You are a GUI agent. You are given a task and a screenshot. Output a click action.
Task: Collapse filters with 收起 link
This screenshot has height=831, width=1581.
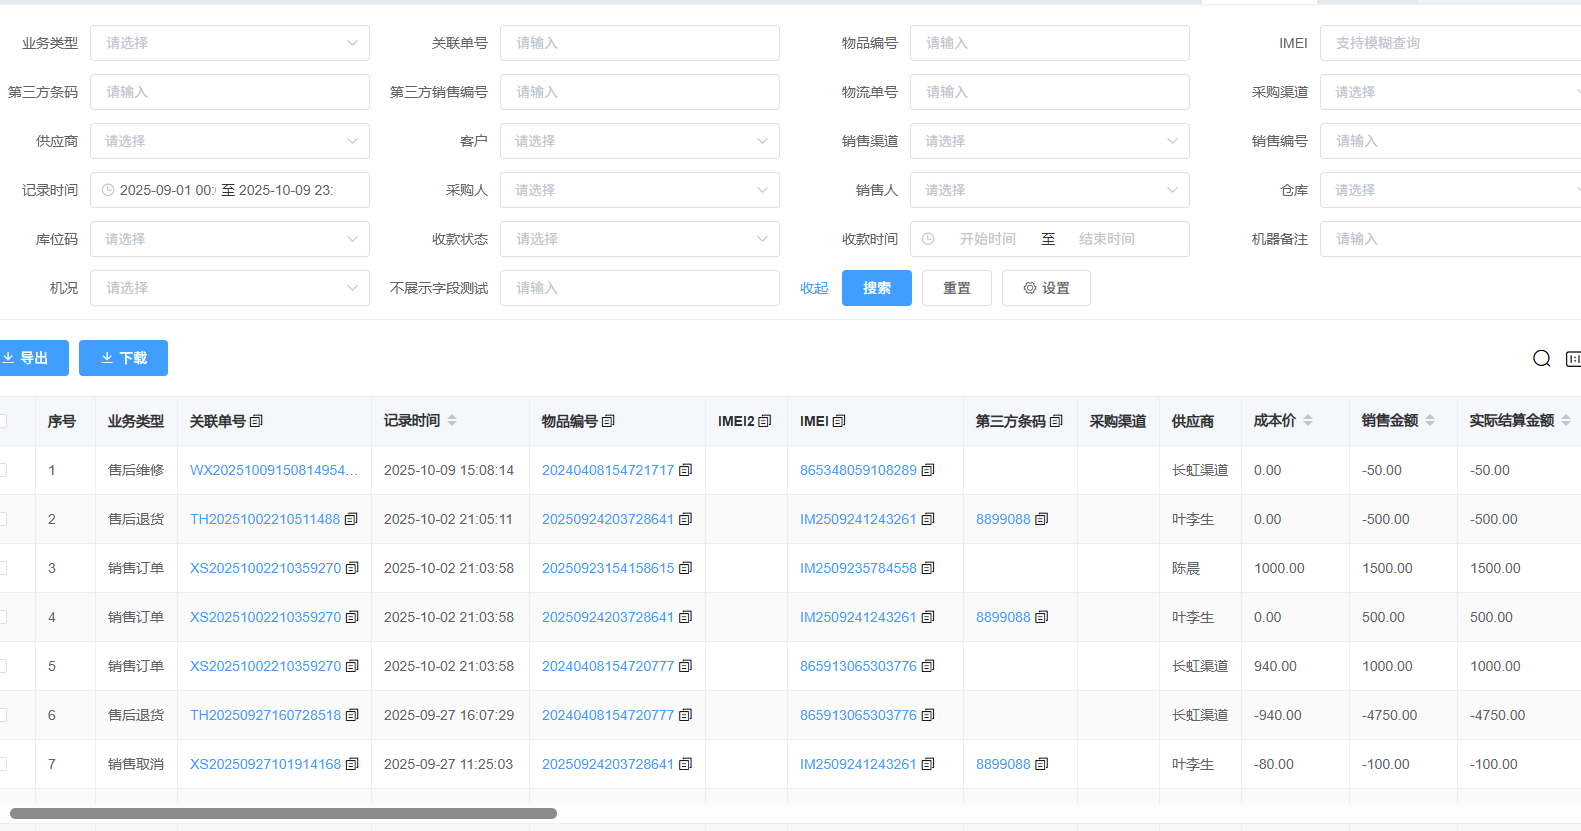point(814,288)
